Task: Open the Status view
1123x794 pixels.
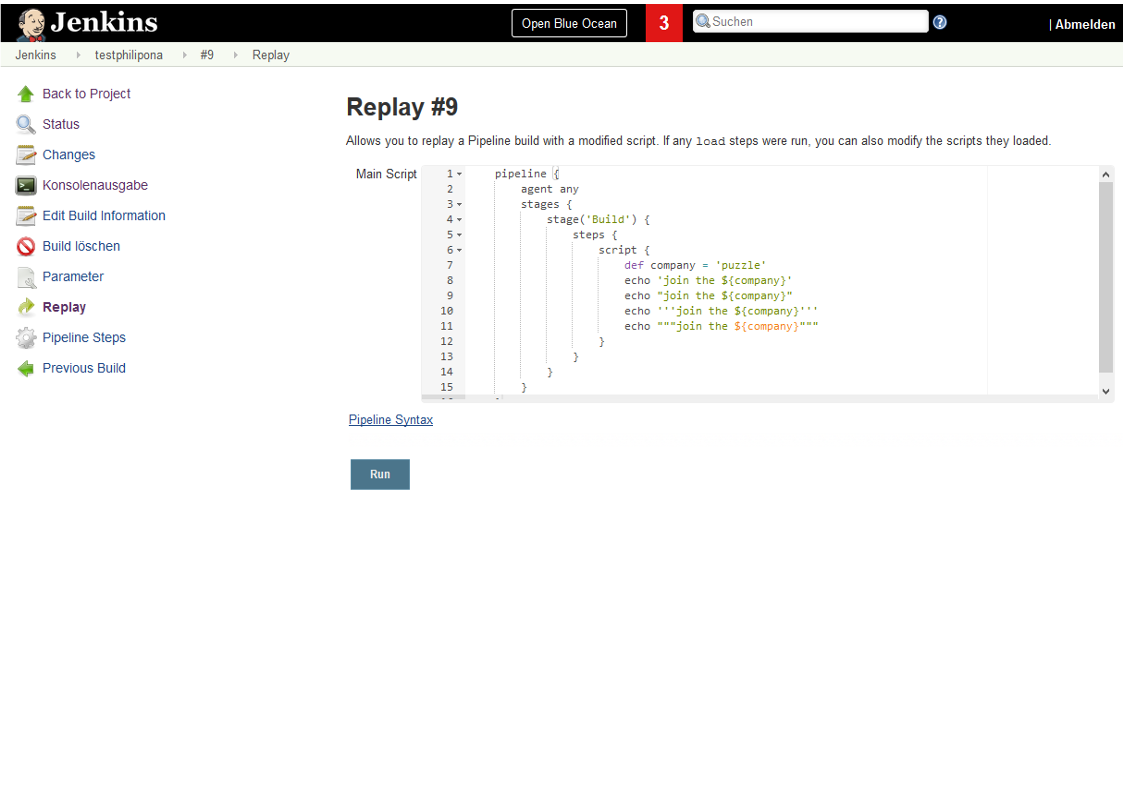Action: (x=62, y=123)
